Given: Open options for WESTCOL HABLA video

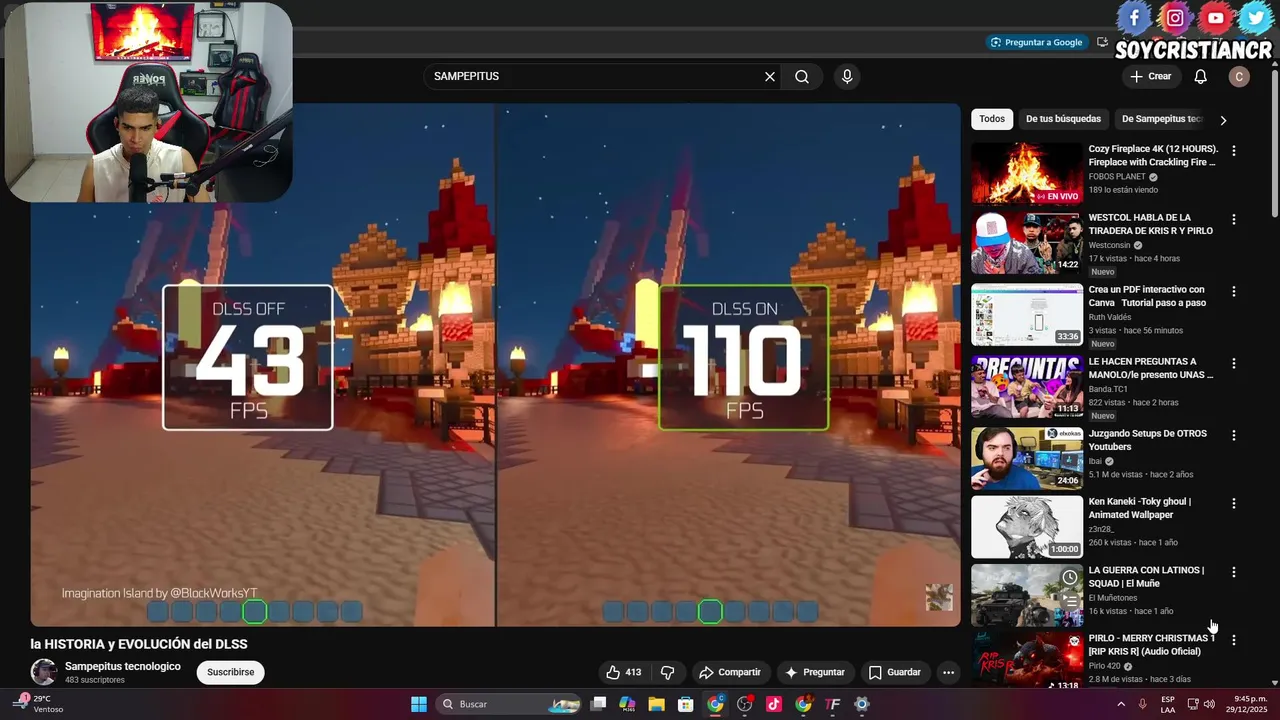Looking at the screenshot, I should (x=1233, y=219).
